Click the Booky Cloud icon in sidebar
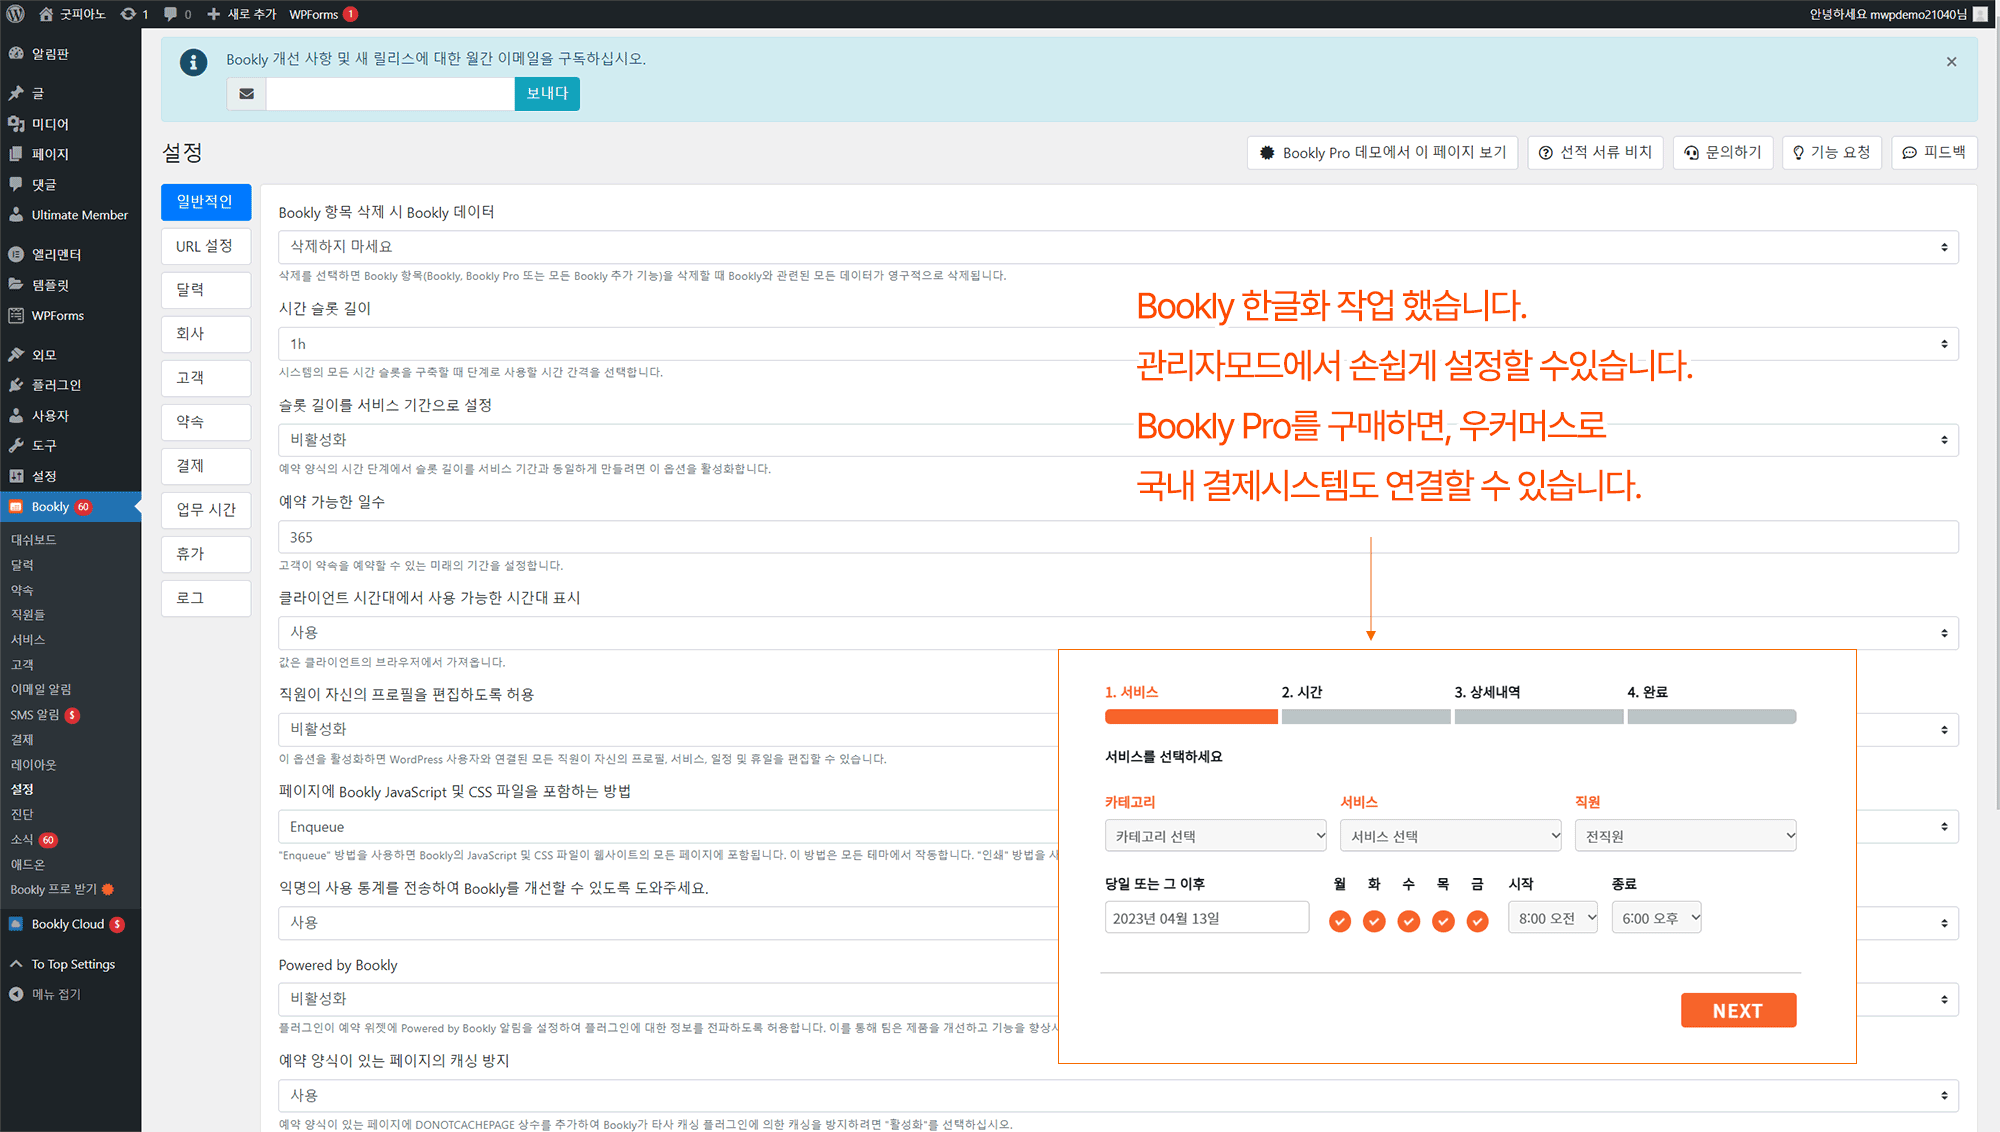Screen dimensions: 2000x1132 pyautogui.click(x=16, y=924)
